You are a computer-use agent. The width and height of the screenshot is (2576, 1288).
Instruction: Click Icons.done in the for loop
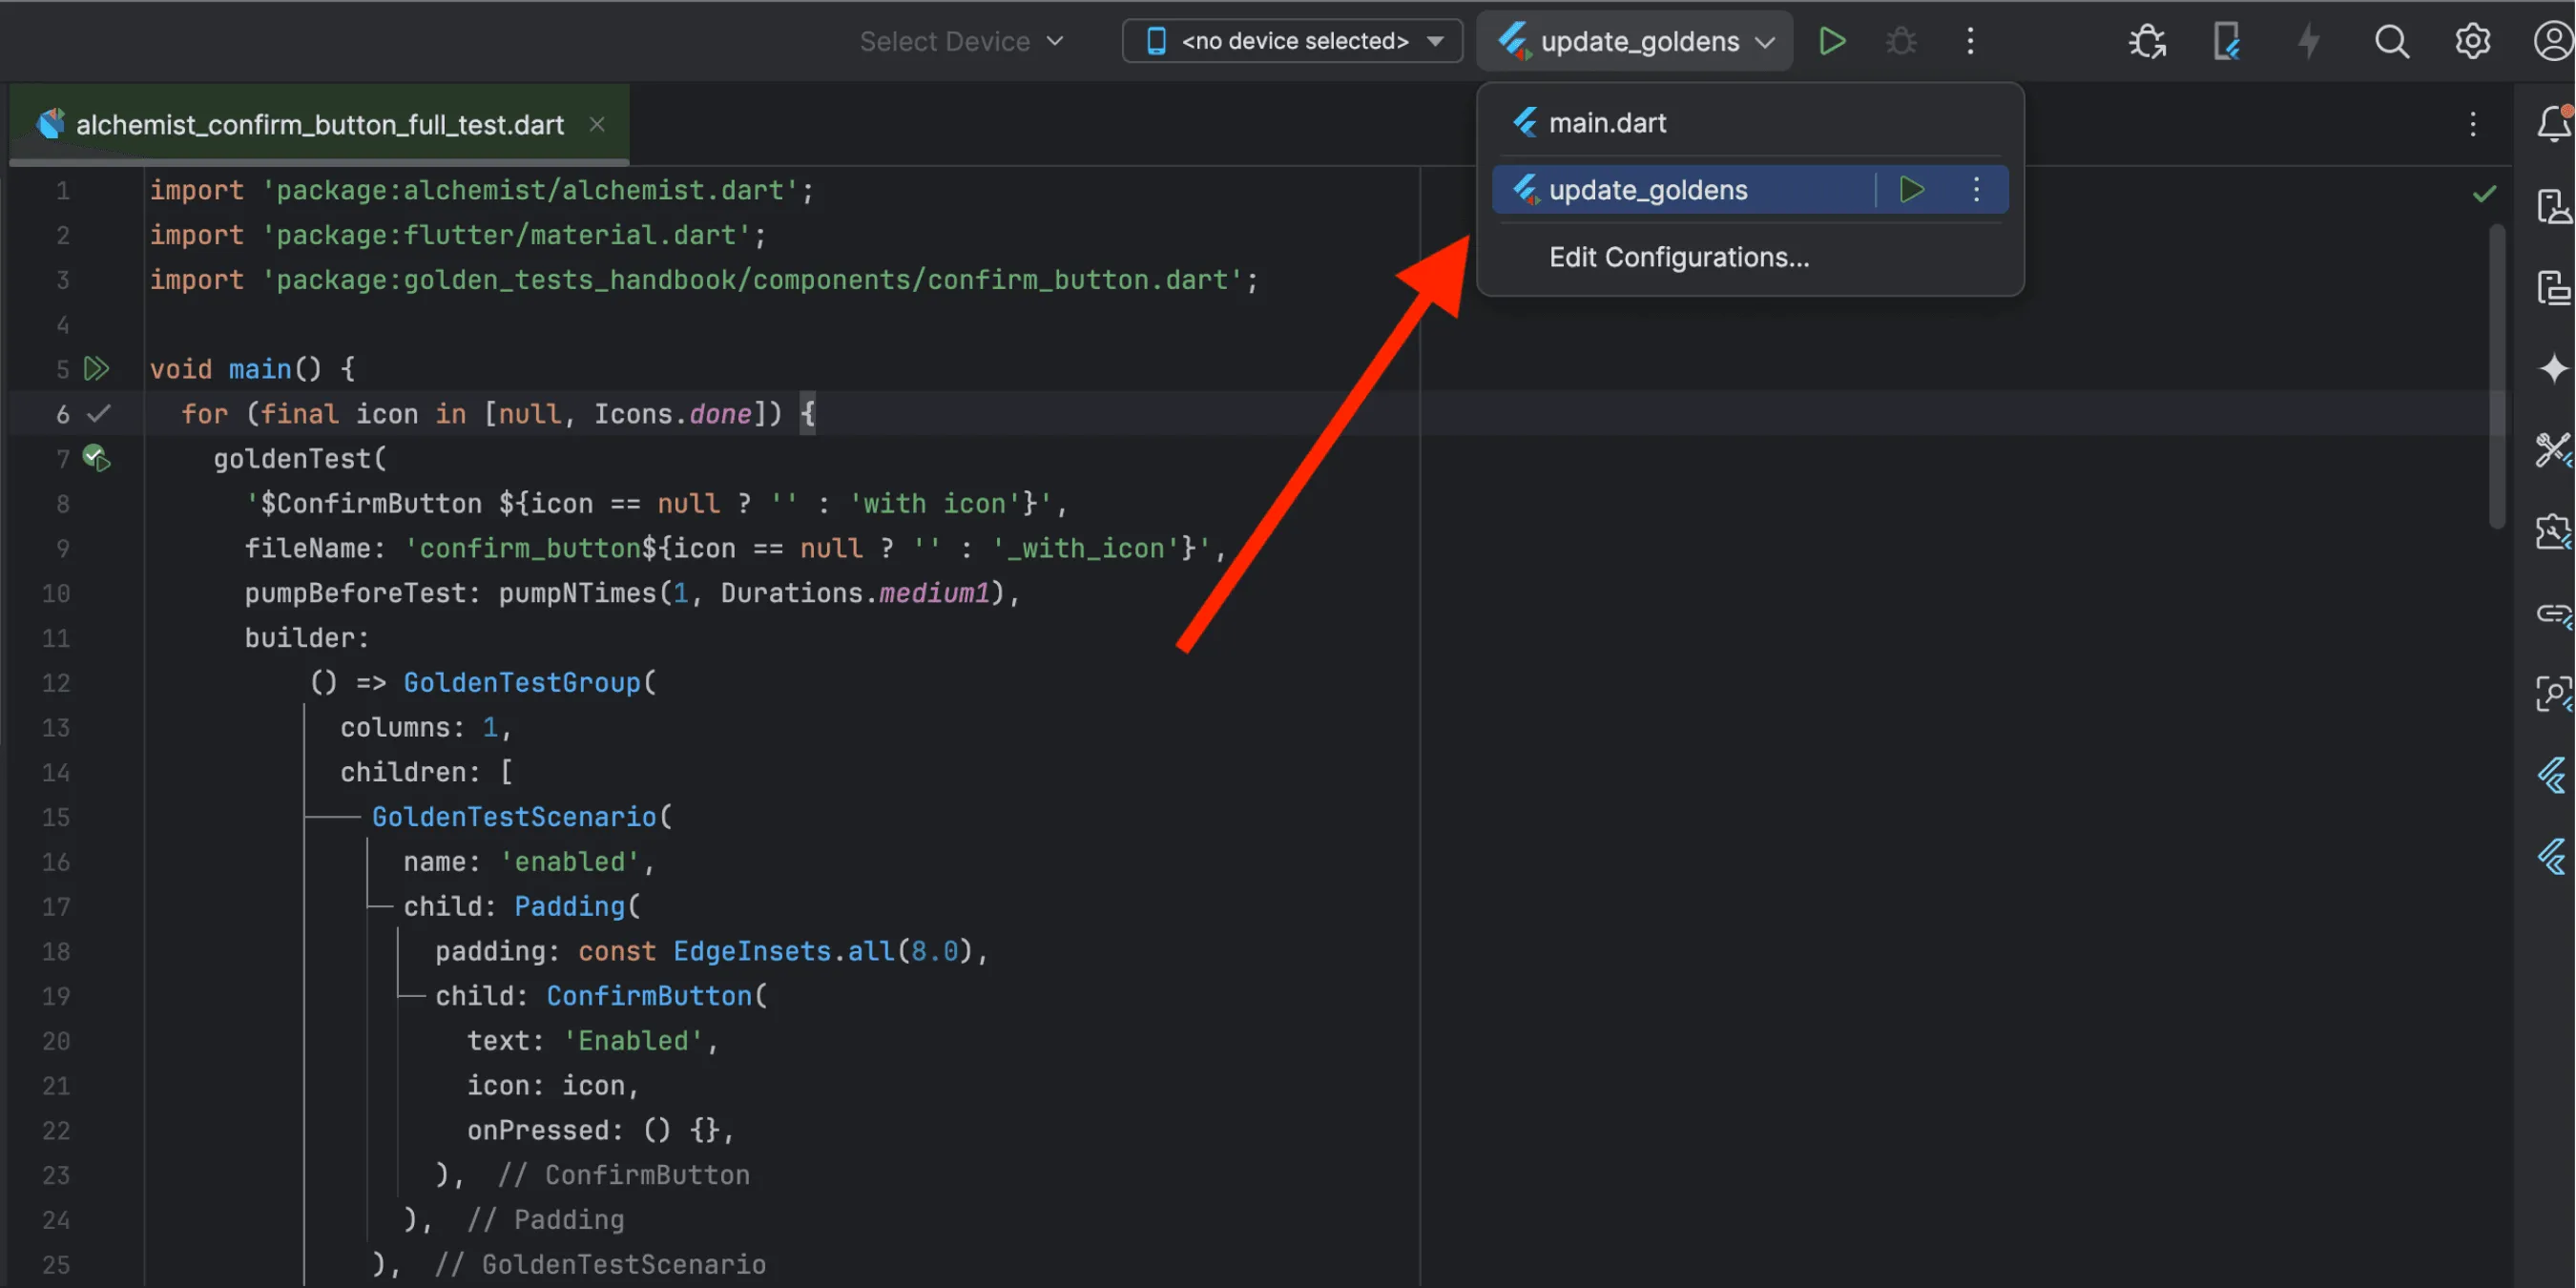pyautogui.click(x=672, y=414)
